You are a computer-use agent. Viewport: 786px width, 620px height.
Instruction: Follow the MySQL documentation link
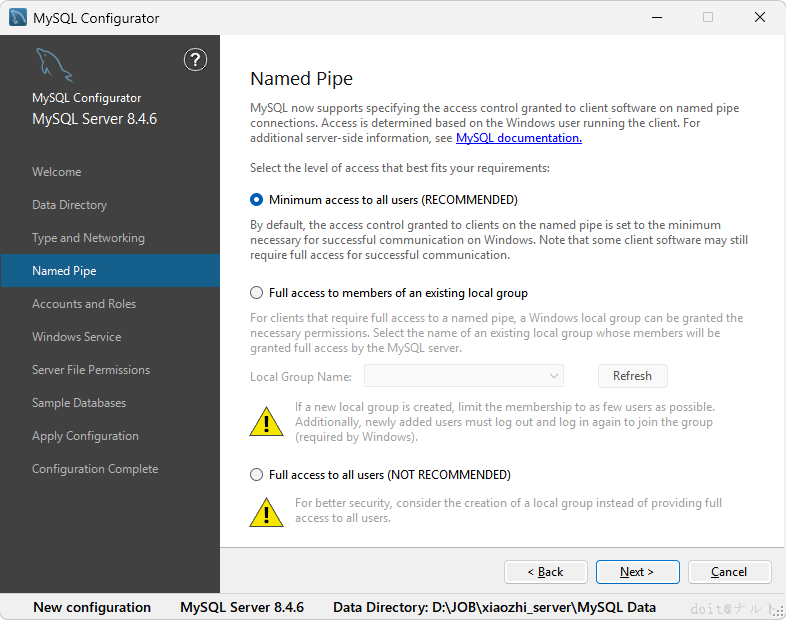click(x=519, y=138)
